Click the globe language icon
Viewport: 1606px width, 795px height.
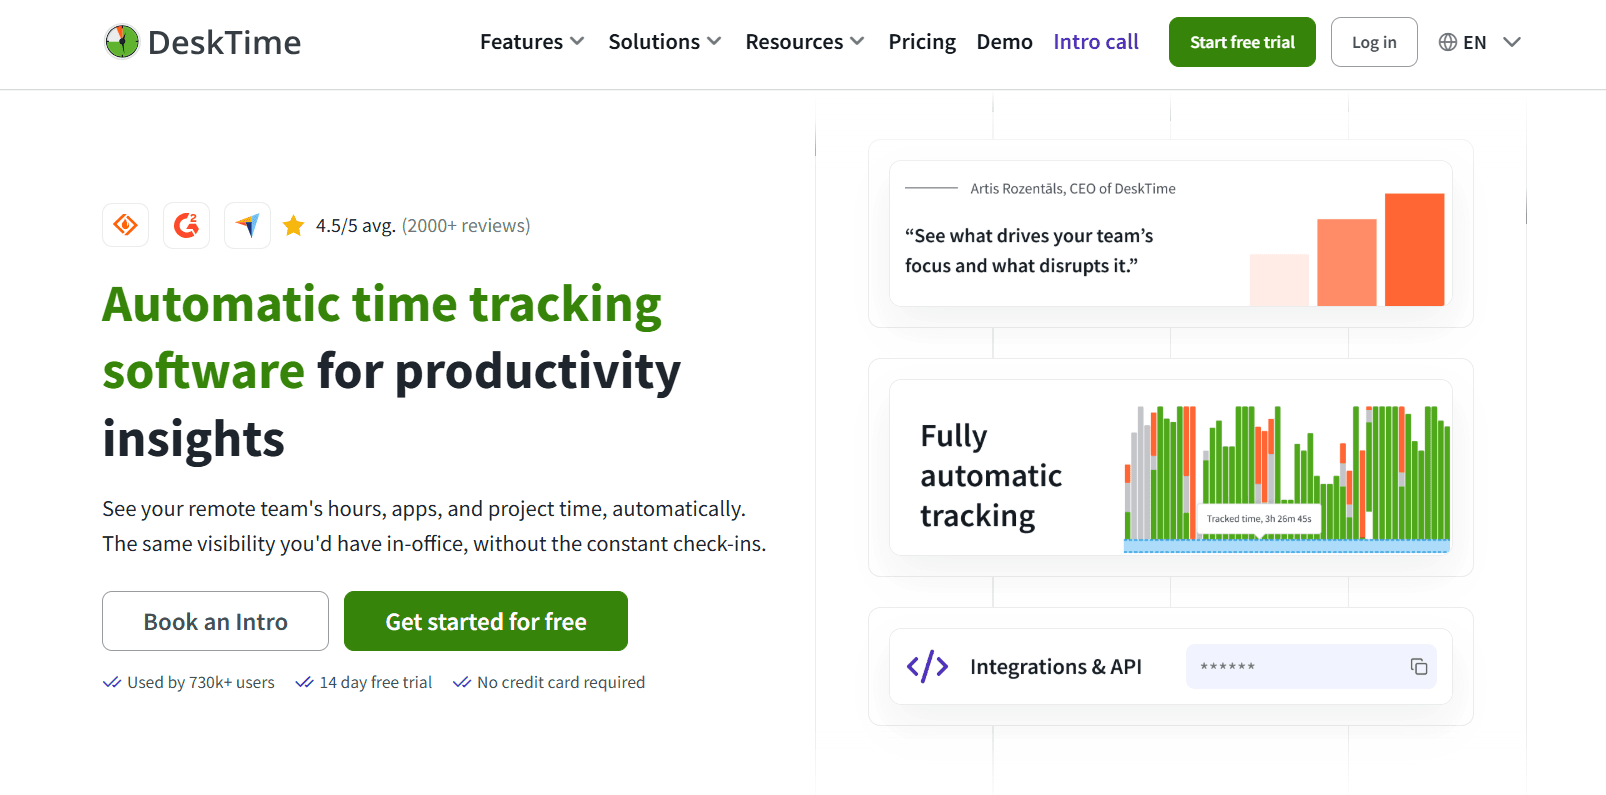pos(1447,42)
